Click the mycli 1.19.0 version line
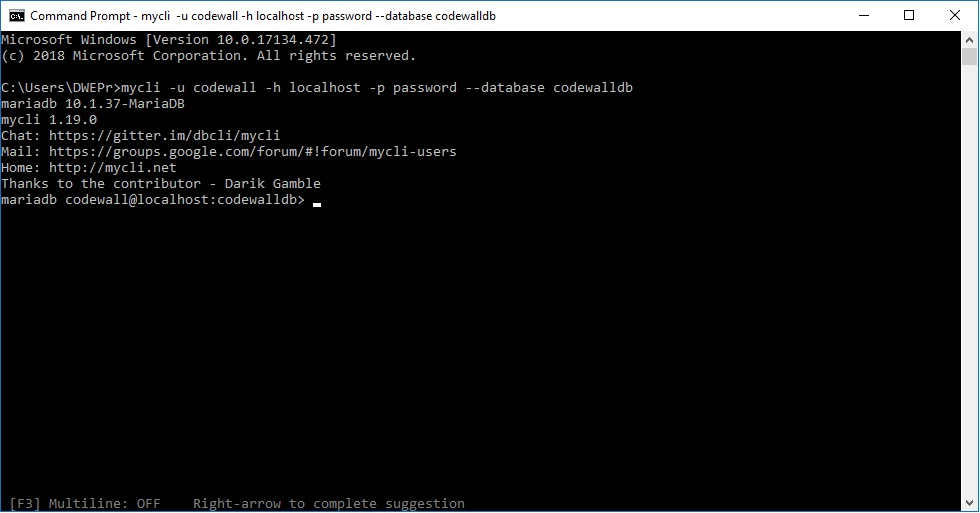980x513 pixels. (x=49, y=119)
